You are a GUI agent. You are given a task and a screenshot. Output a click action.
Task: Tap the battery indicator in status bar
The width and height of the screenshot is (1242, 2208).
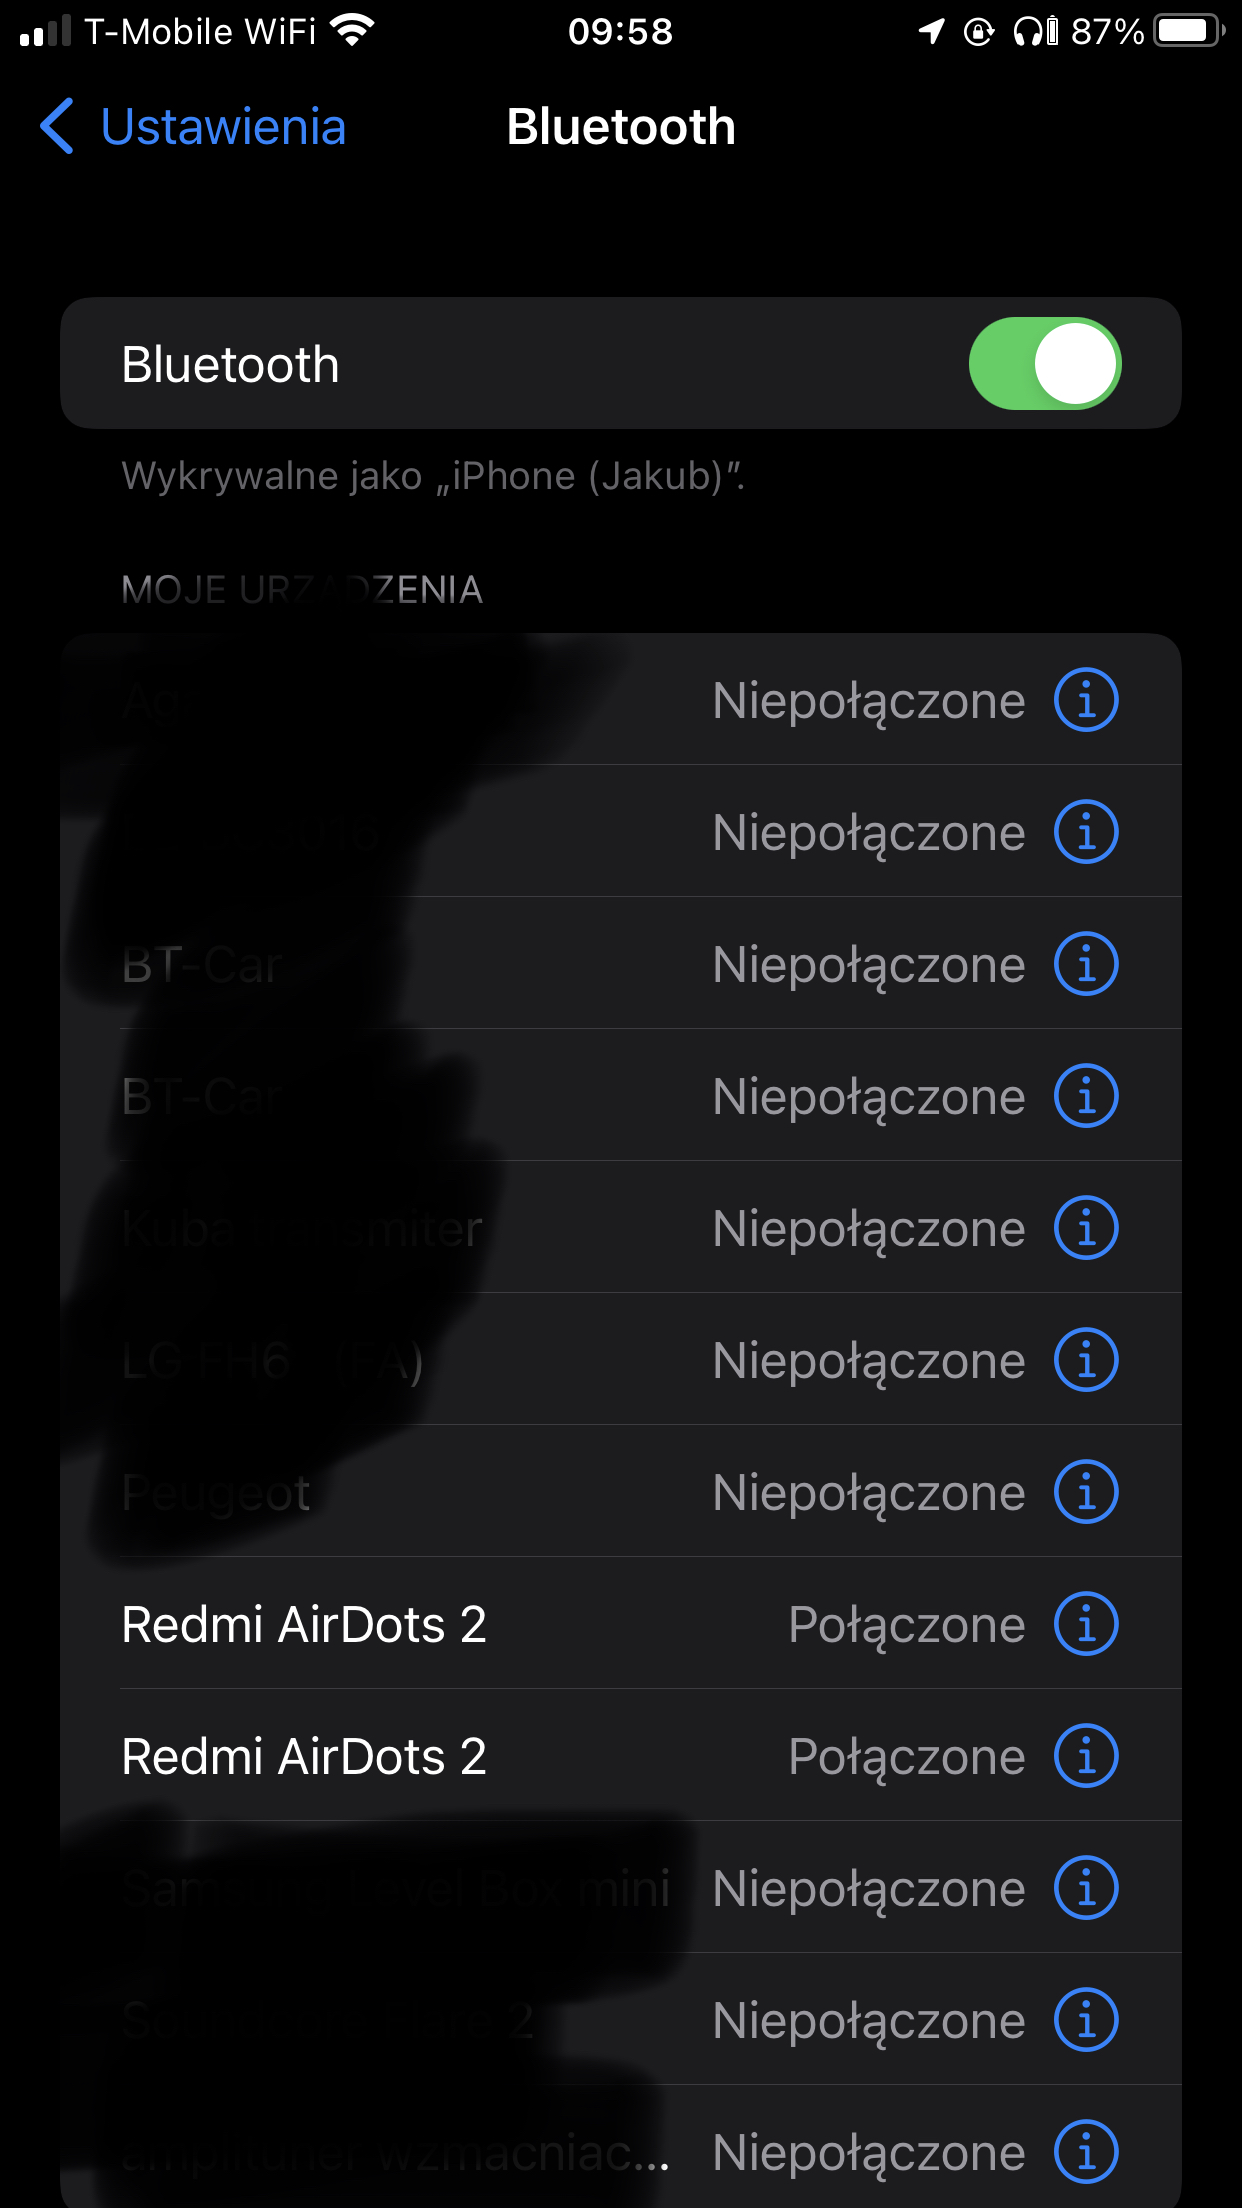[x=1189, y=31]
